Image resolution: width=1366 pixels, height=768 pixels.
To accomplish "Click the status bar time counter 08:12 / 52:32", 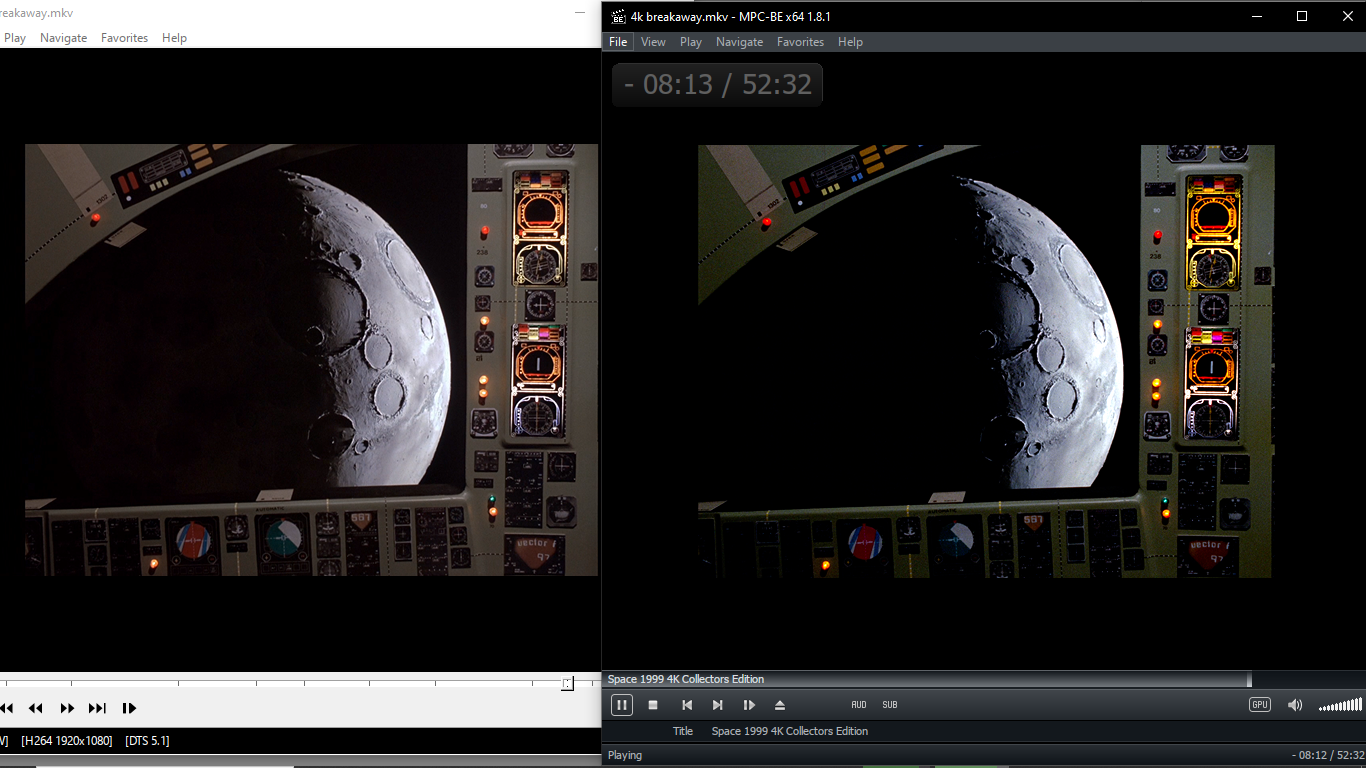I will point(1326,755).
